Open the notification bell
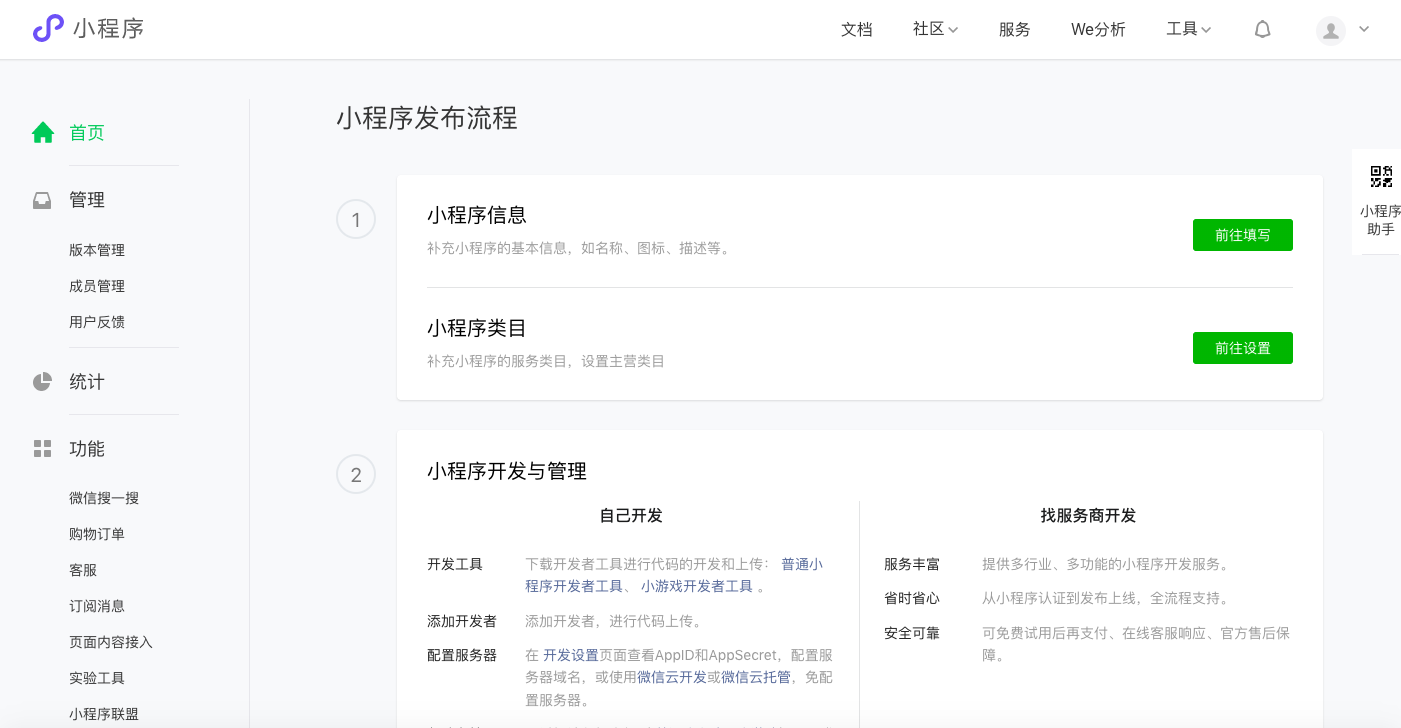 coord(1262,30)
